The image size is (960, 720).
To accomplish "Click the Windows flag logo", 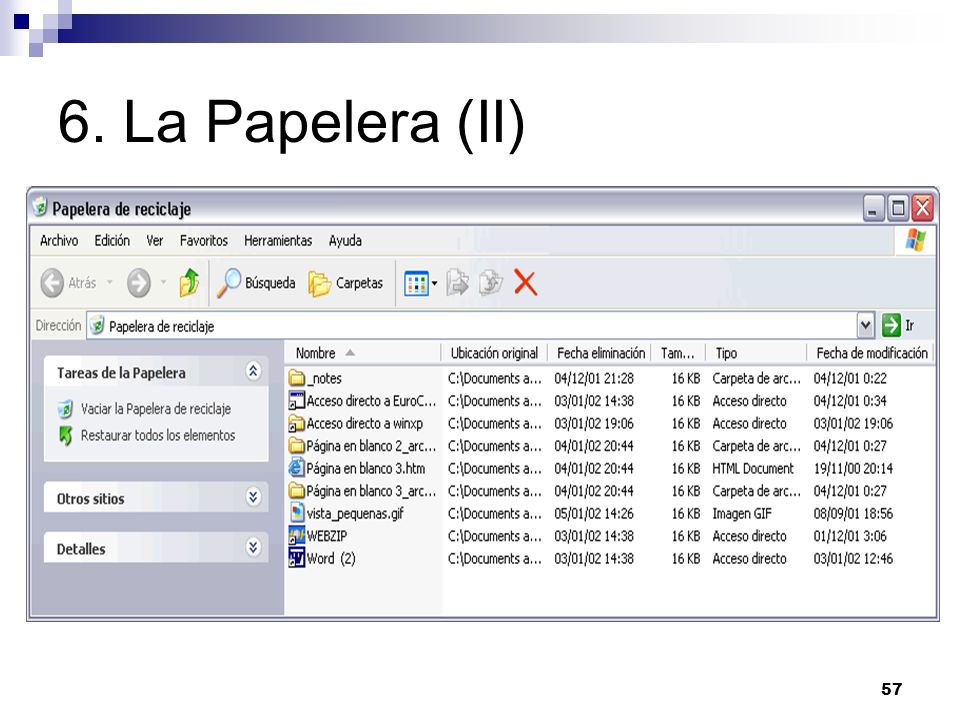I will (x=915, y=240).
